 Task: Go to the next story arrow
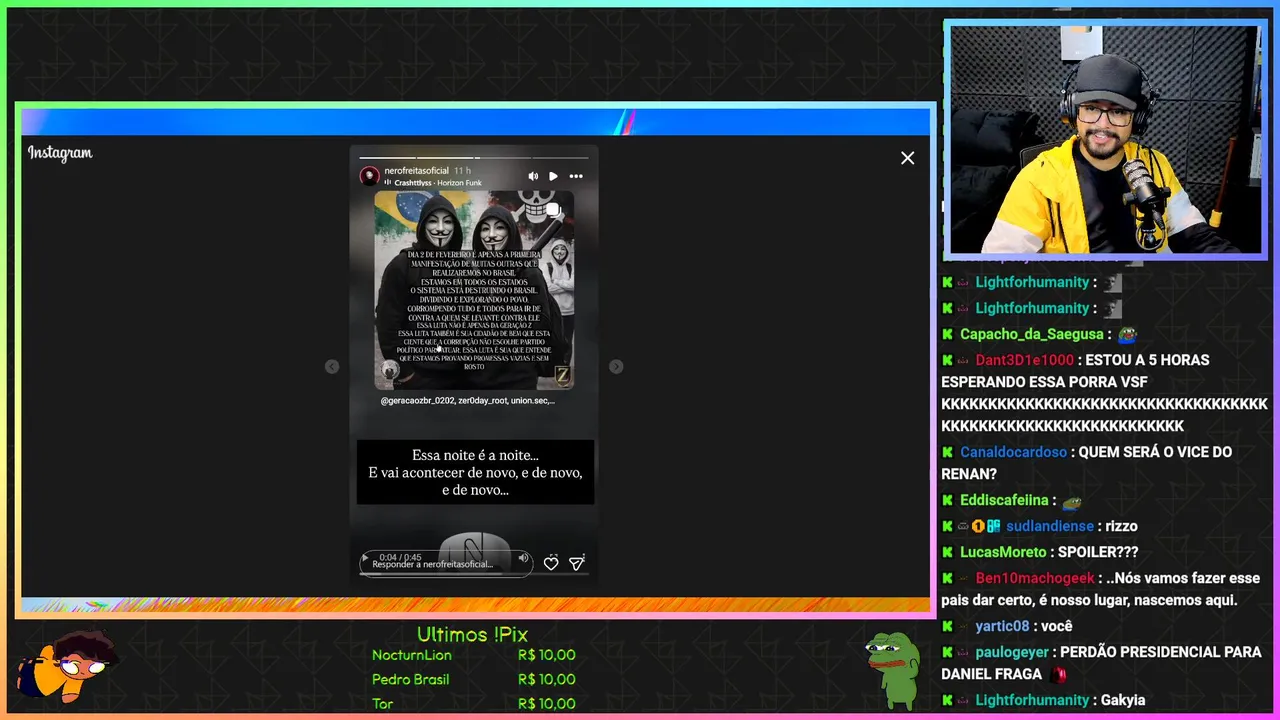[616, 367]
